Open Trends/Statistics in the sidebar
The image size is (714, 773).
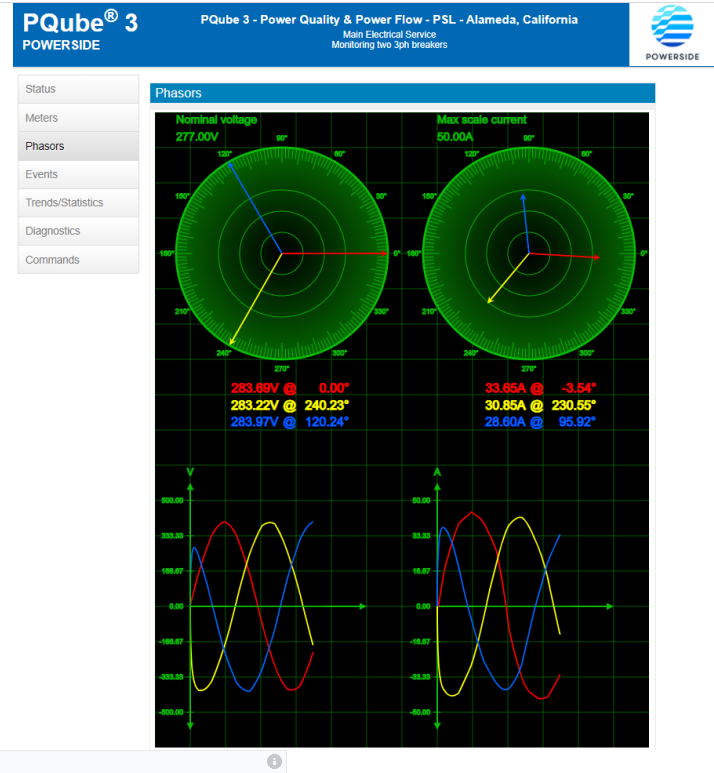click(78, 203)
